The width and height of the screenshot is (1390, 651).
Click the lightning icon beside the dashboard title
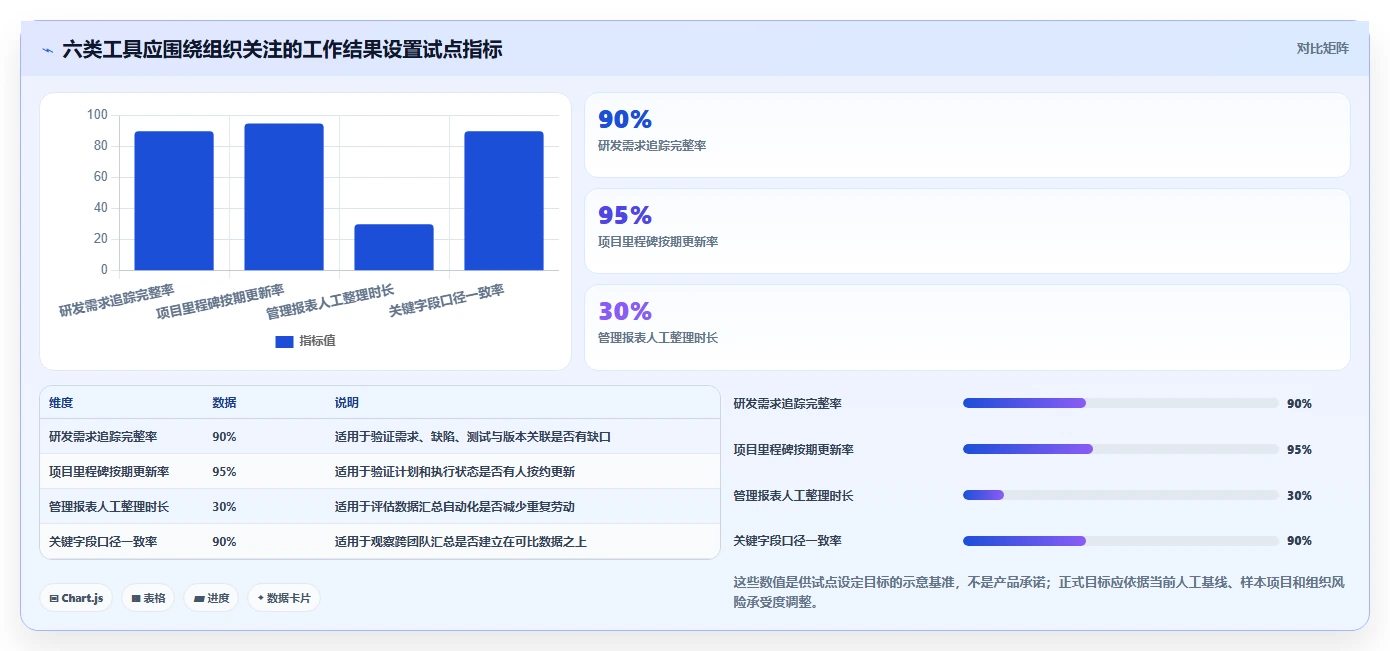(x=48, y=50)
